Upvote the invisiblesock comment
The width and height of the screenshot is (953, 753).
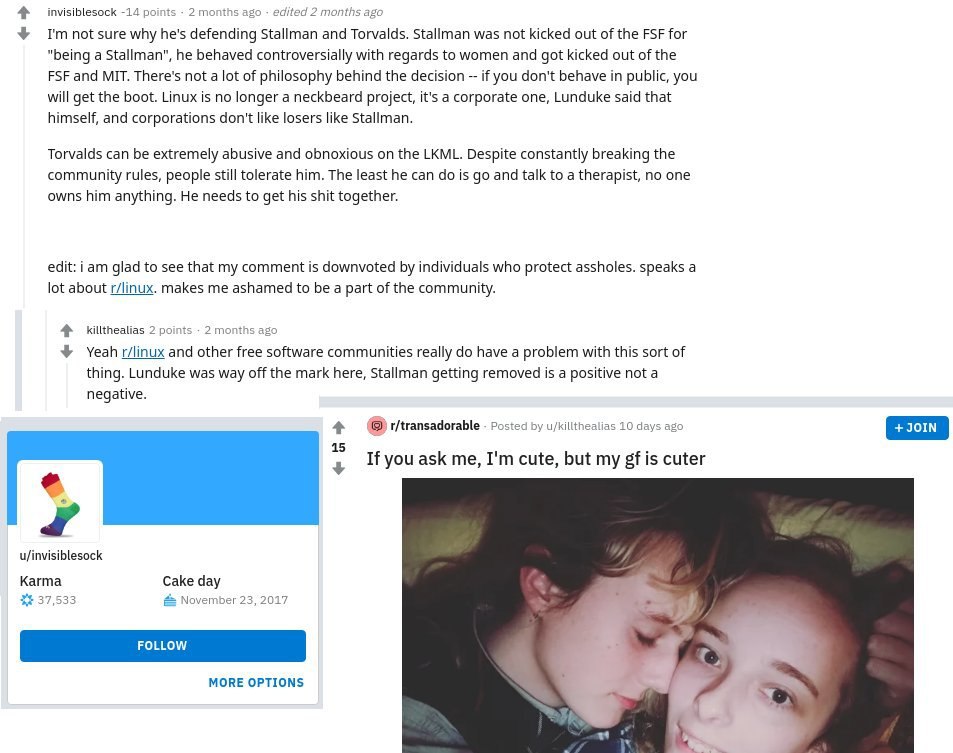(24, 12)
